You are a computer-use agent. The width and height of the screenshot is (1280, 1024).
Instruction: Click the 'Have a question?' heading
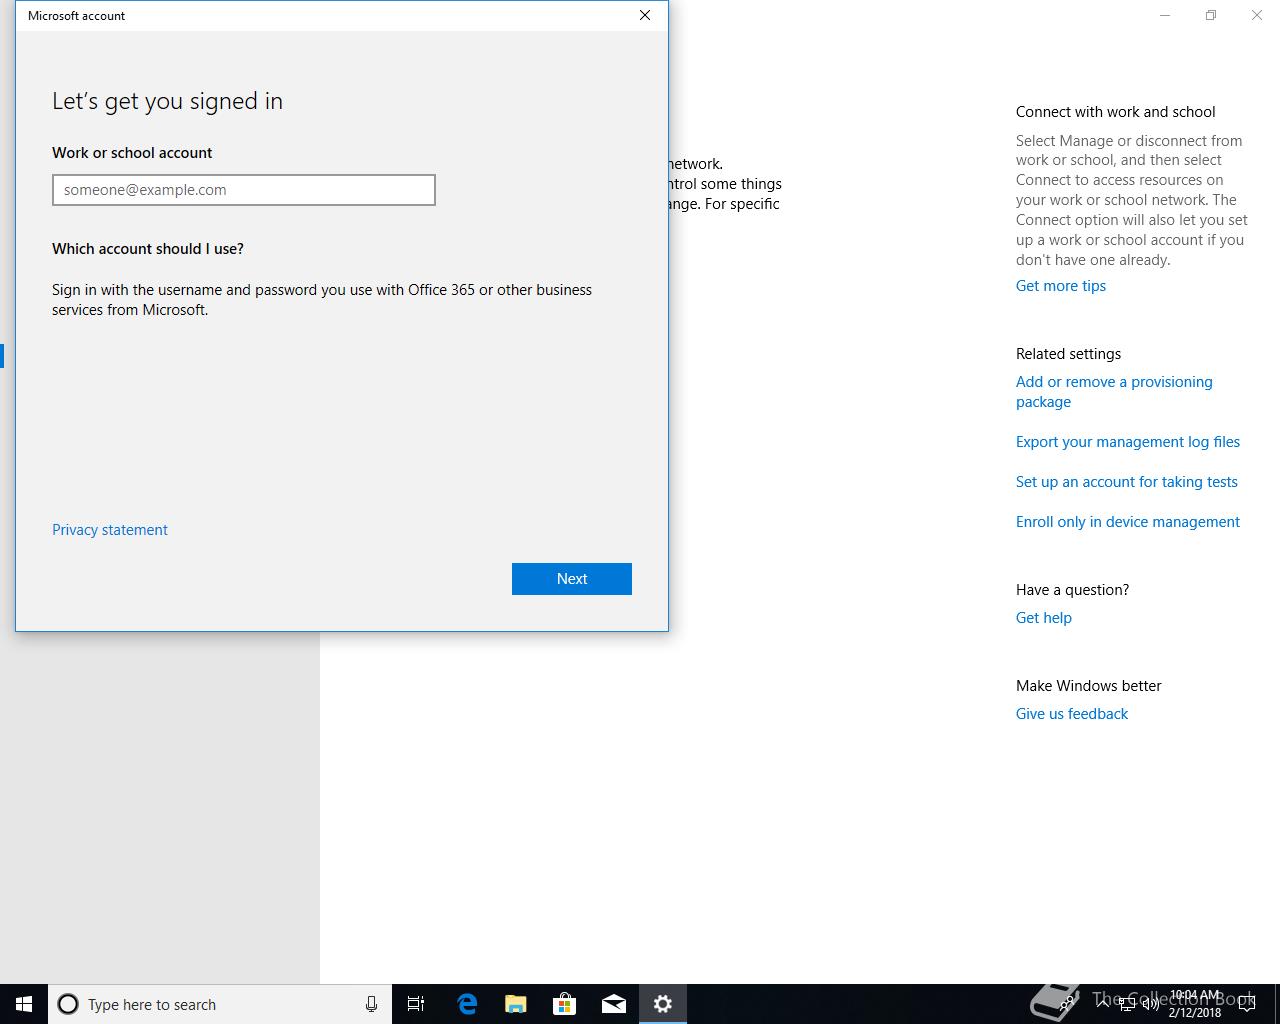[x=1072, y=590]
